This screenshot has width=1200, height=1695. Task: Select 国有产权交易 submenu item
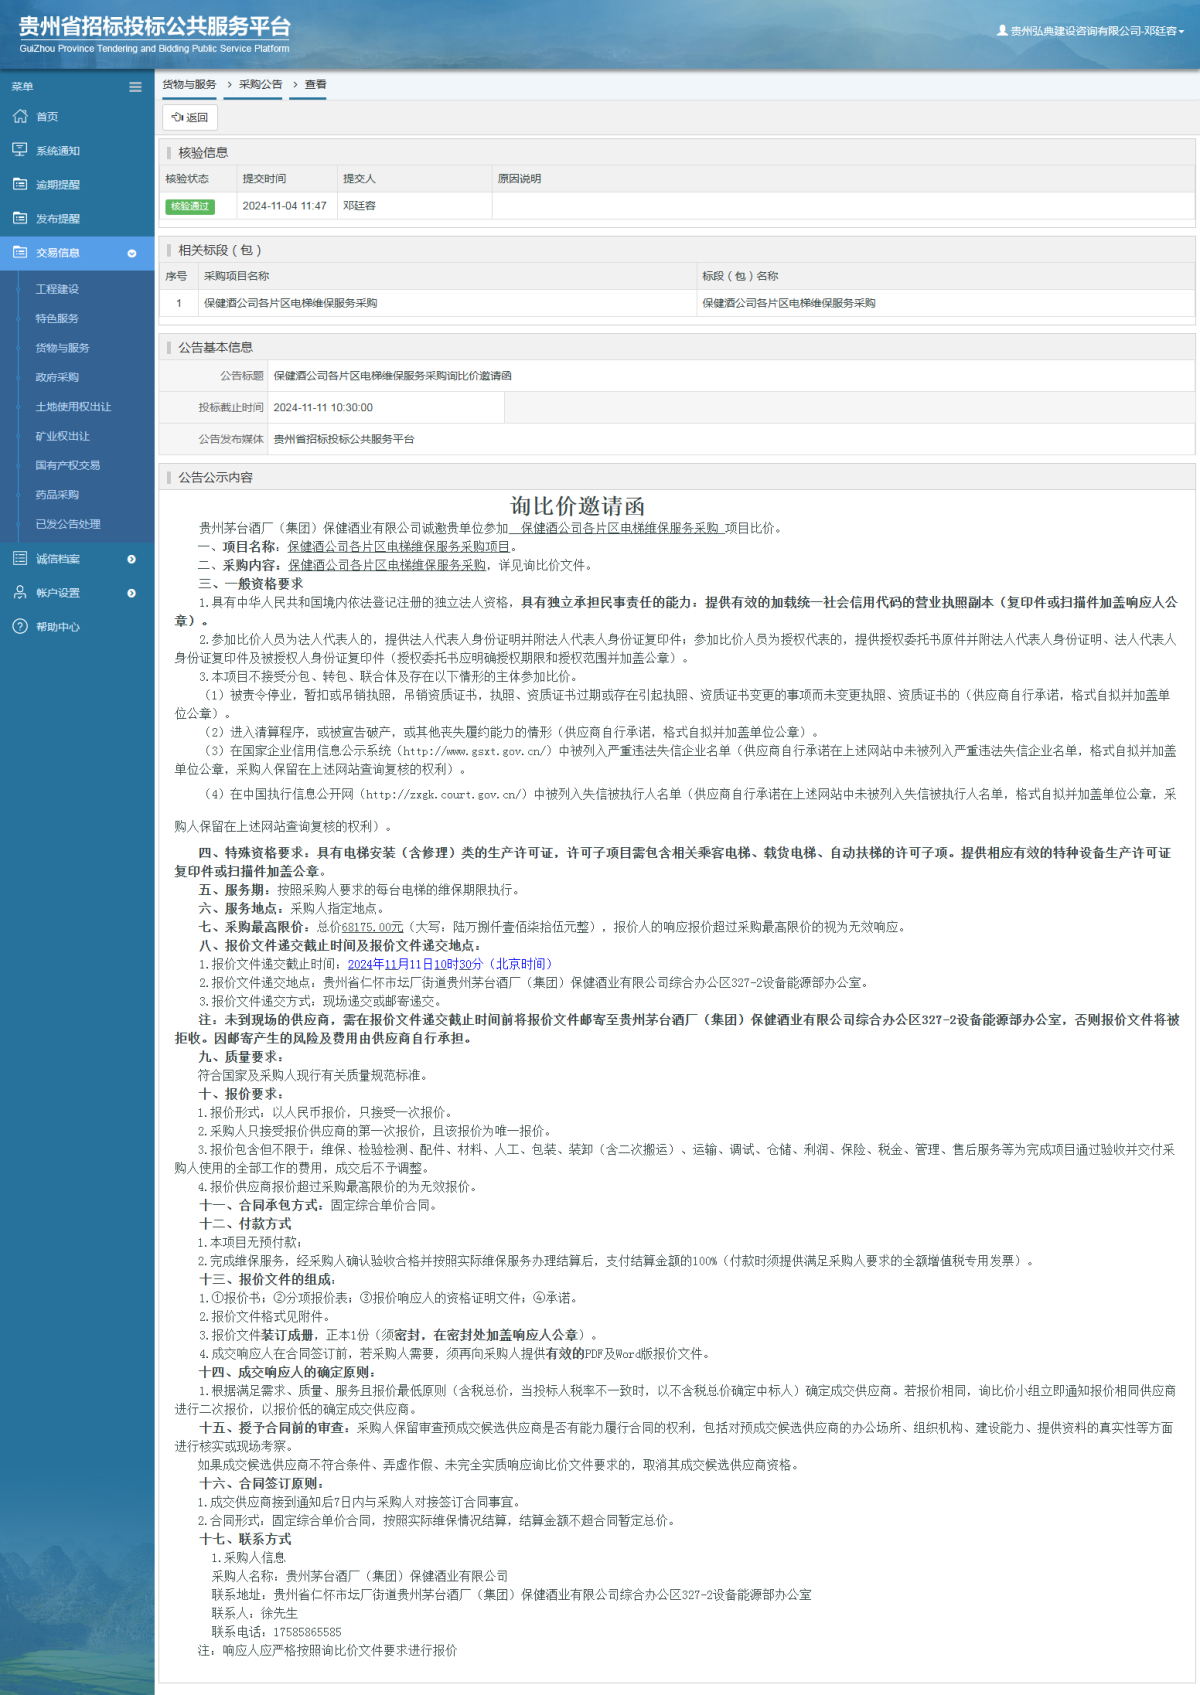pos(67,465)
